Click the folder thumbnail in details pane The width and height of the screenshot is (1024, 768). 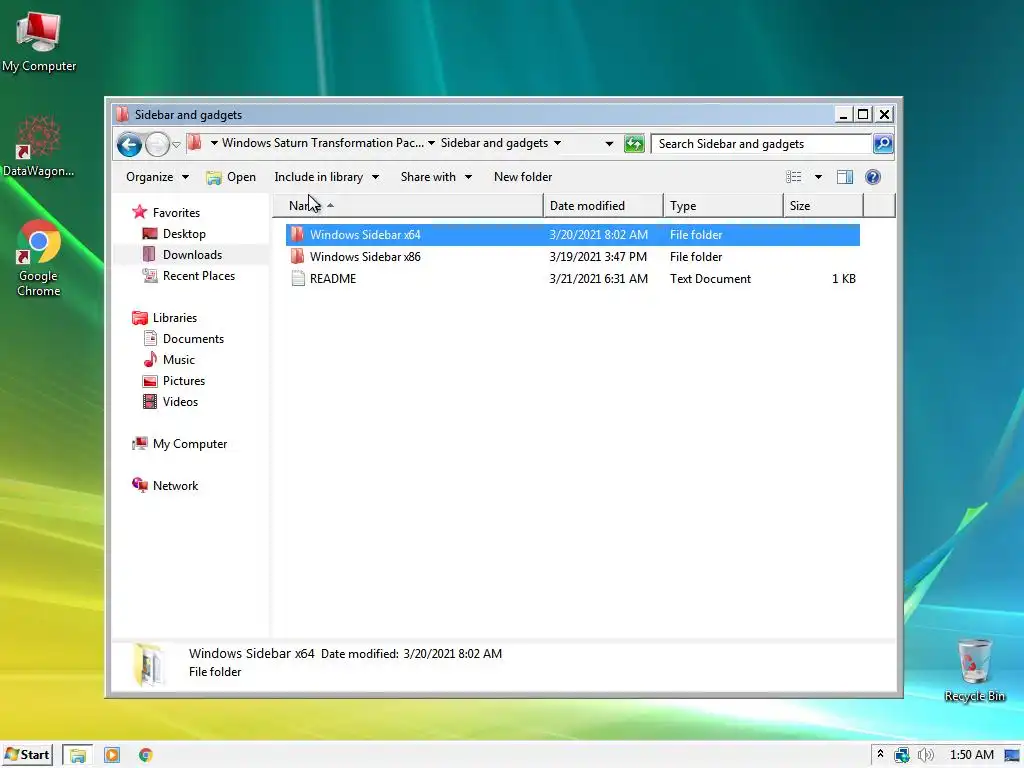pos(149,664)
